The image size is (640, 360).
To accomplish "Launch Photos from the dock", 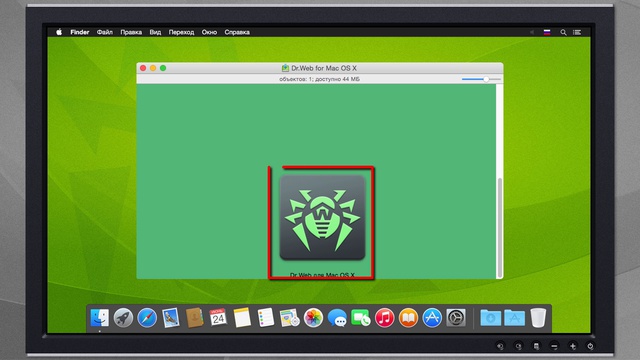I will click(x=313, y=318).
